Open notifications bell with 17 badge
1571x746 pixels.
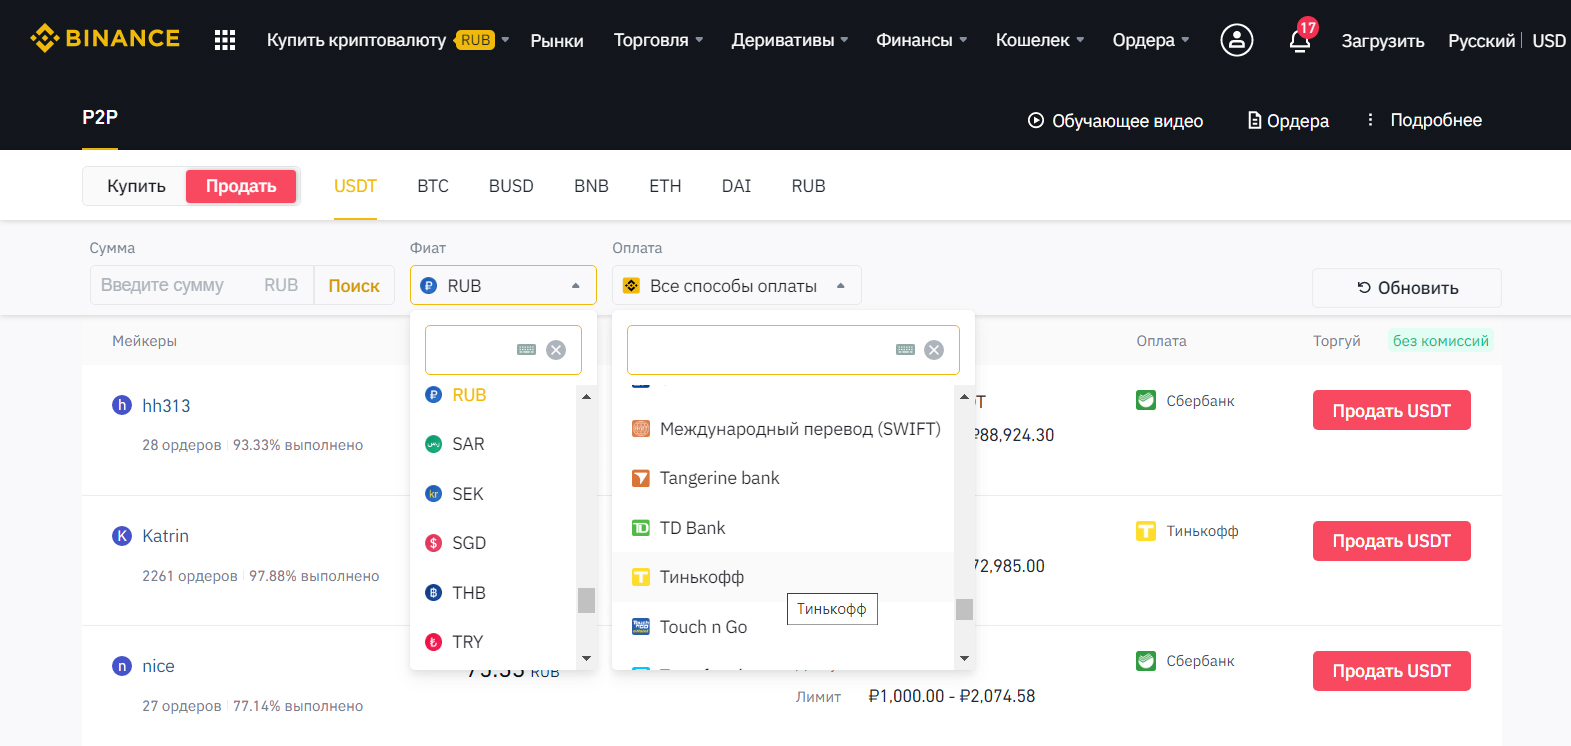point(1300,40)
